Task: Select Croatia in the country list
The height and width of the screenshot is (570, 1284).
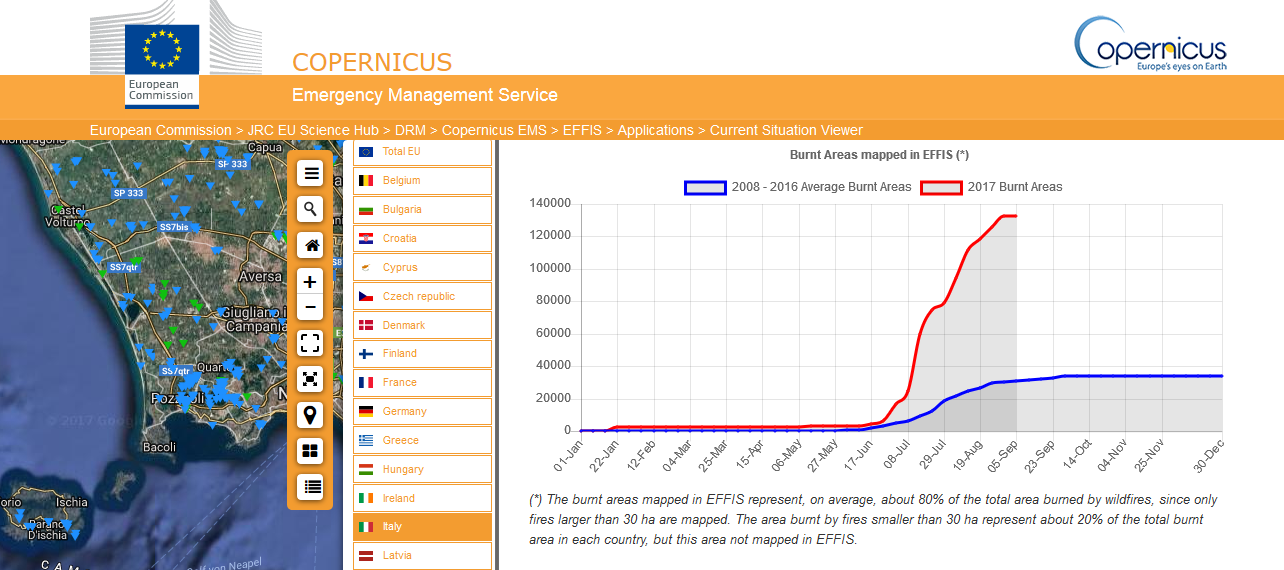Action: [x=422, y=238]
